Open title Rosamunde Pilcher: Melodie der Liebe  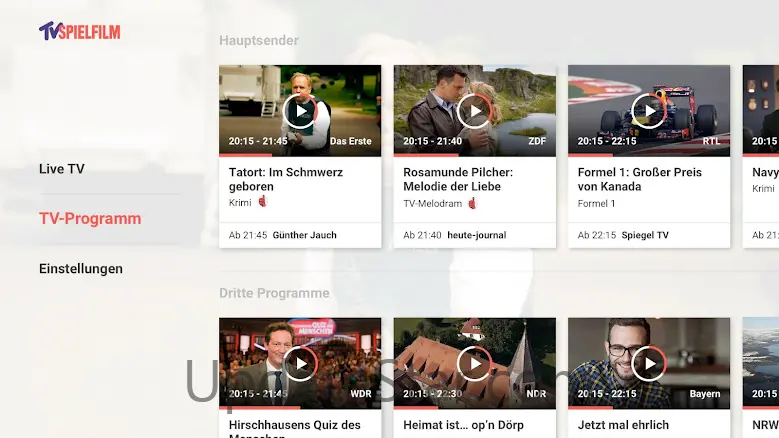click(458, 179)
